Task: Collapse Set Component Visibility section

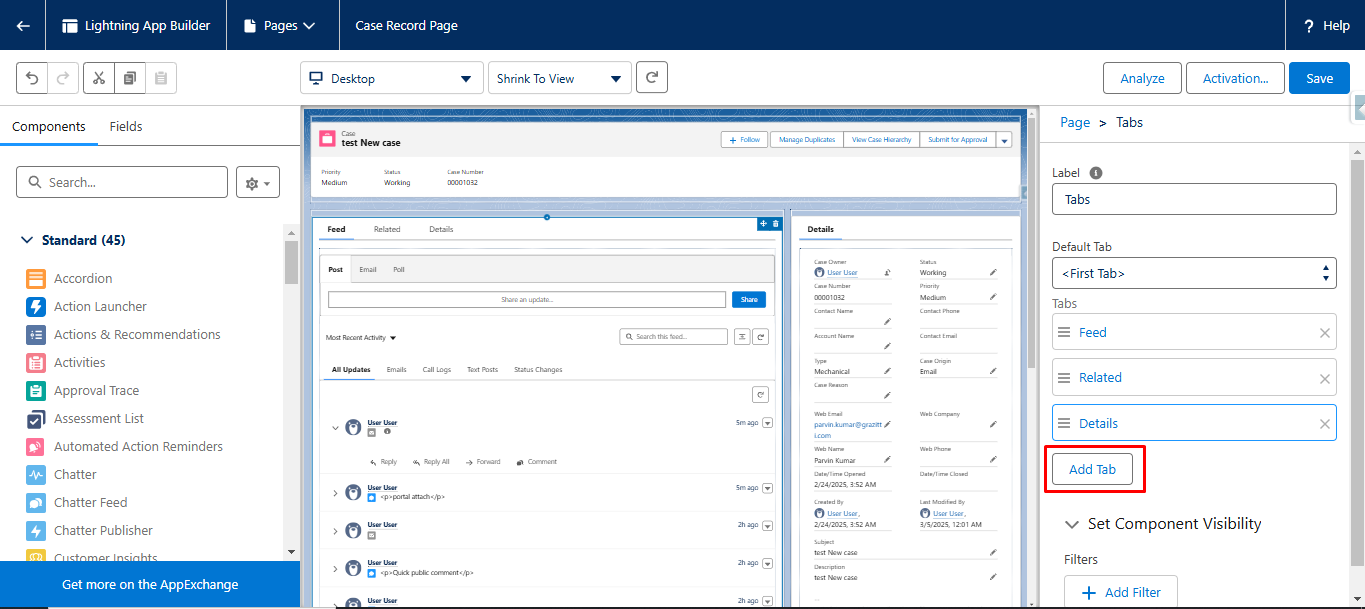Action: pyautogui.click(x=1072, y=524)
